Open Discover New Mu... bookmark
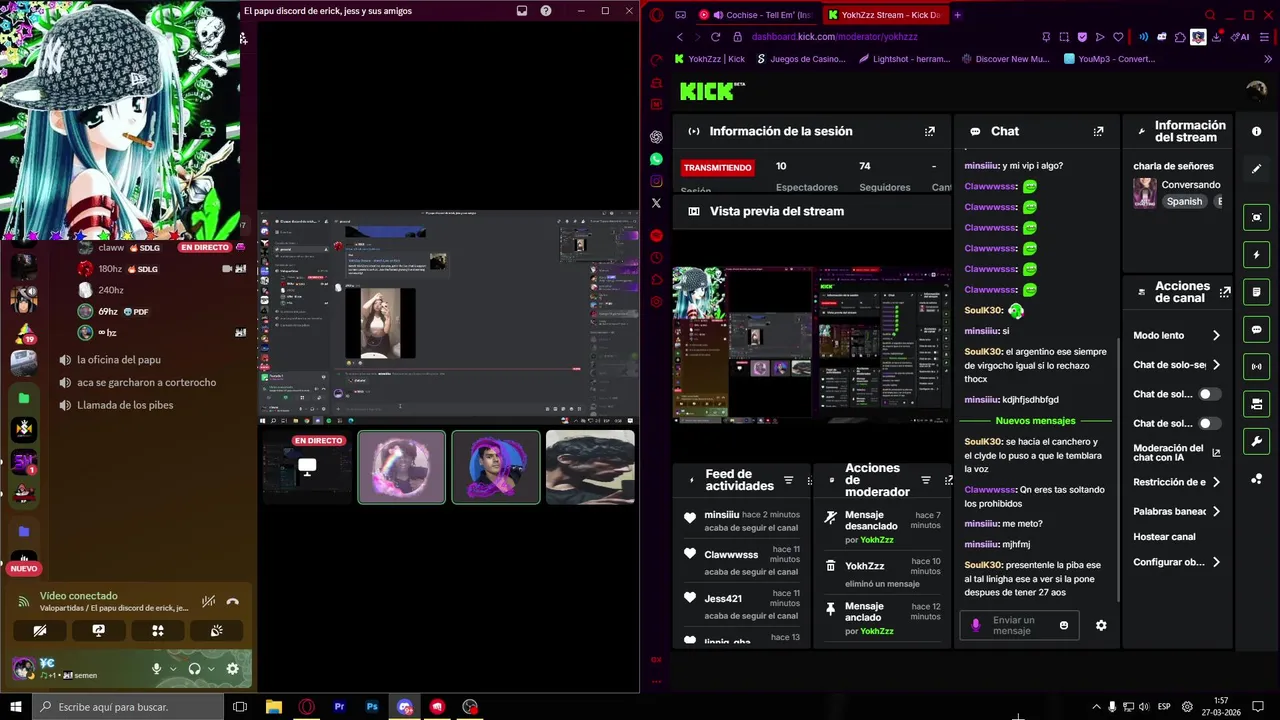Image resolution: width=1280 pixels, height=720 pixels. [1005, 59]
